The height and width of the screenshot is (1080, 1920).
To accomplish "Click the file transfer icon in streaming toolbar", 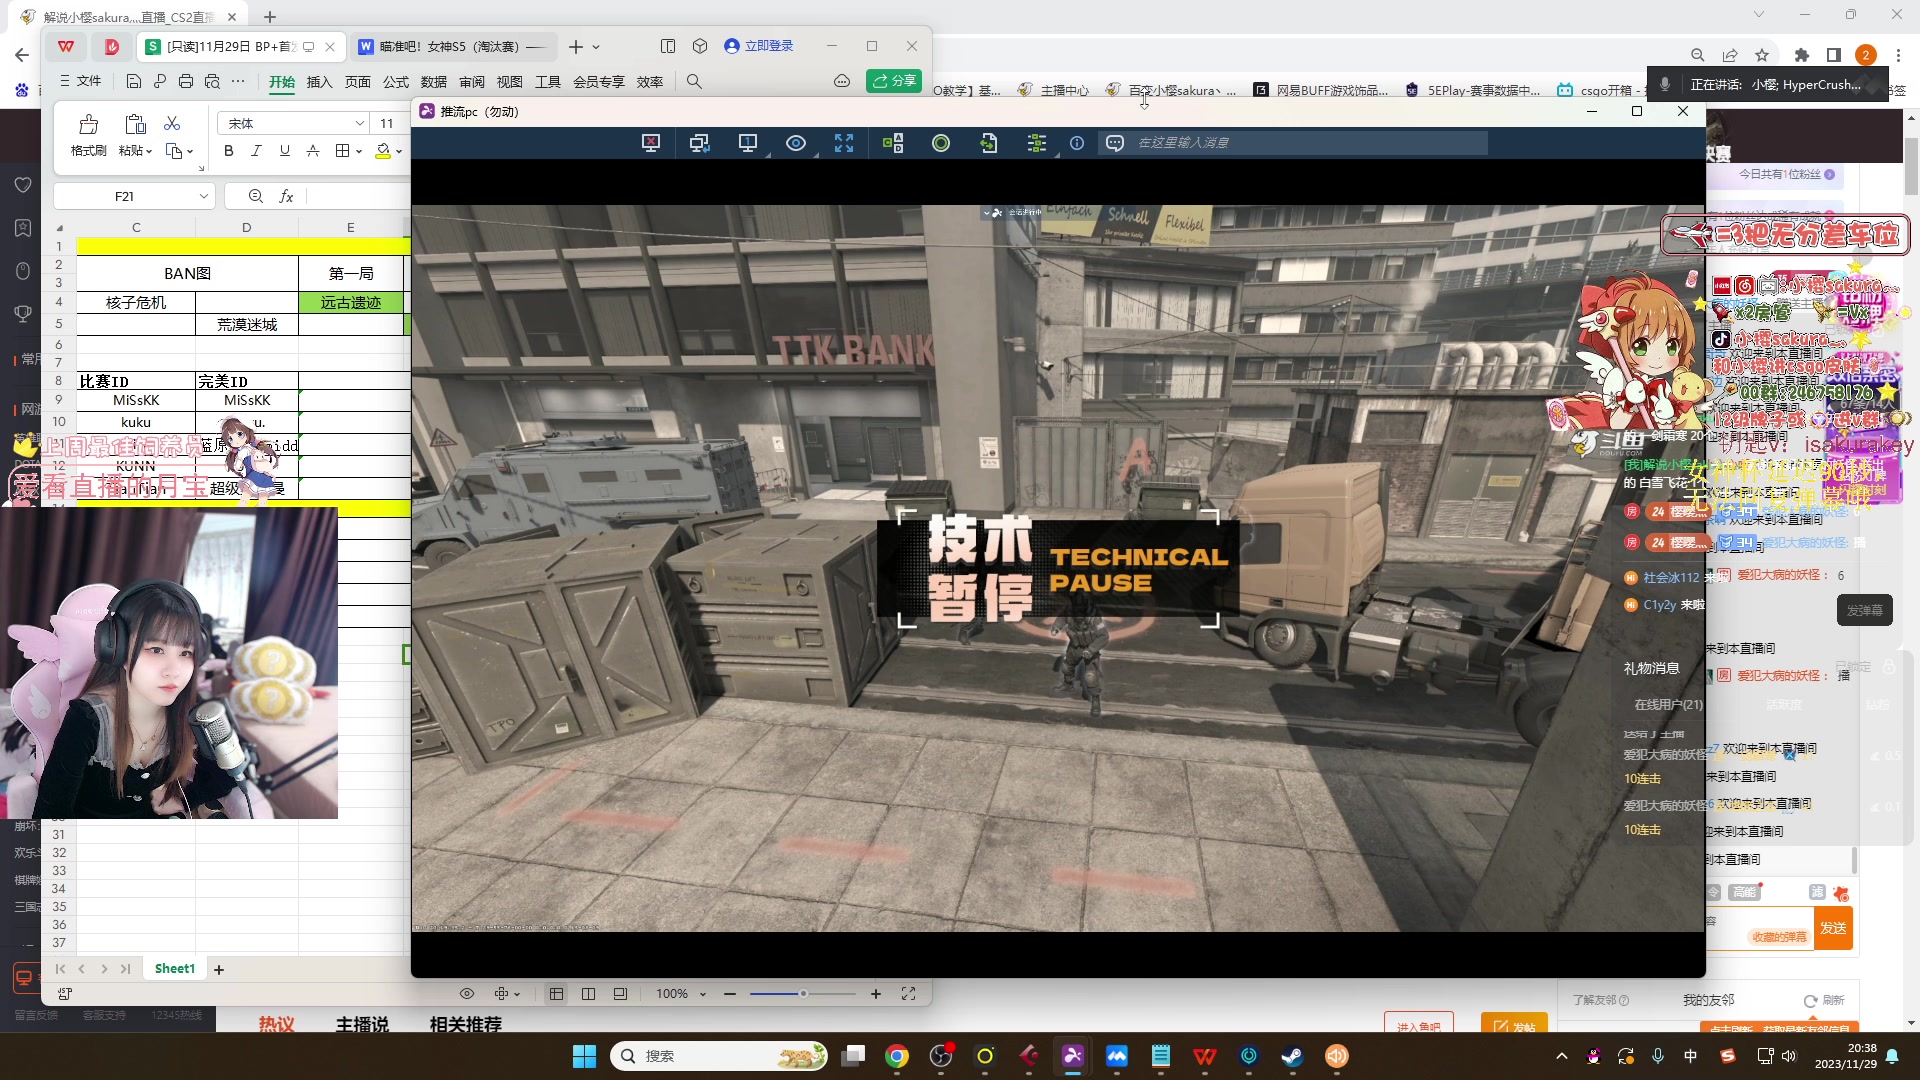I will pyautogui.click(x=989, y=143).
